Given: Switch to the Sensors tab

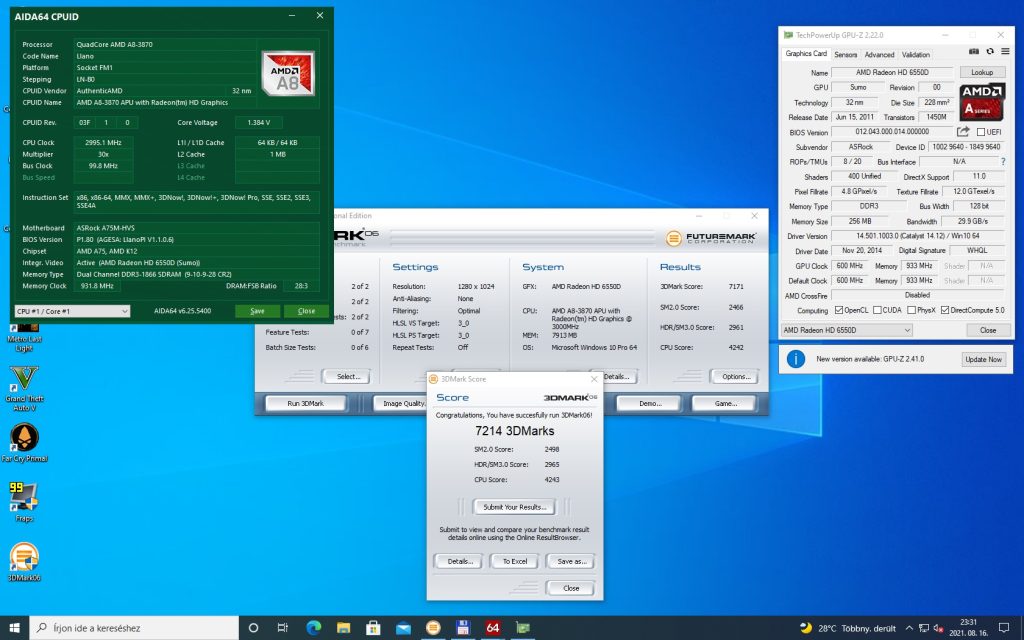Looking at the screenshot, I should pos(846,55).
